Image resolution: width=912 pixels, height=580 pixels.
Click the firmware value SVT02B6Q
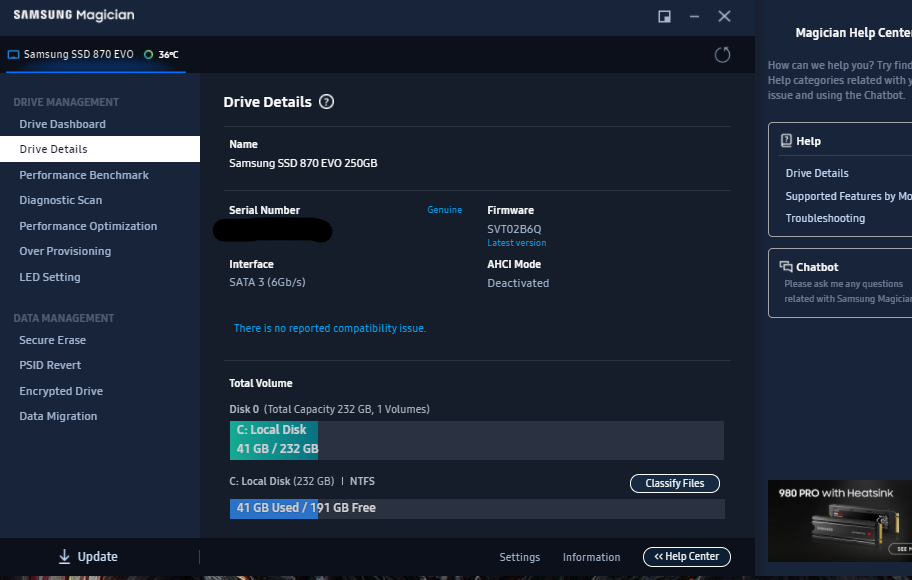(514, 229)
